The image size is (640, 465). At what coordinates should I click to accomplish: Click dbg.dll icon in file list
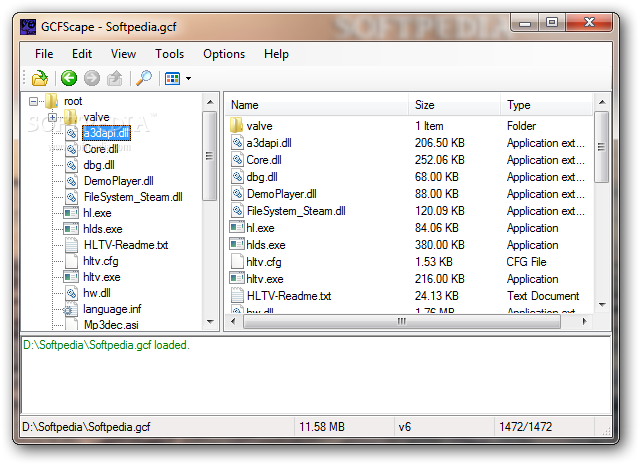coord(237,177)
